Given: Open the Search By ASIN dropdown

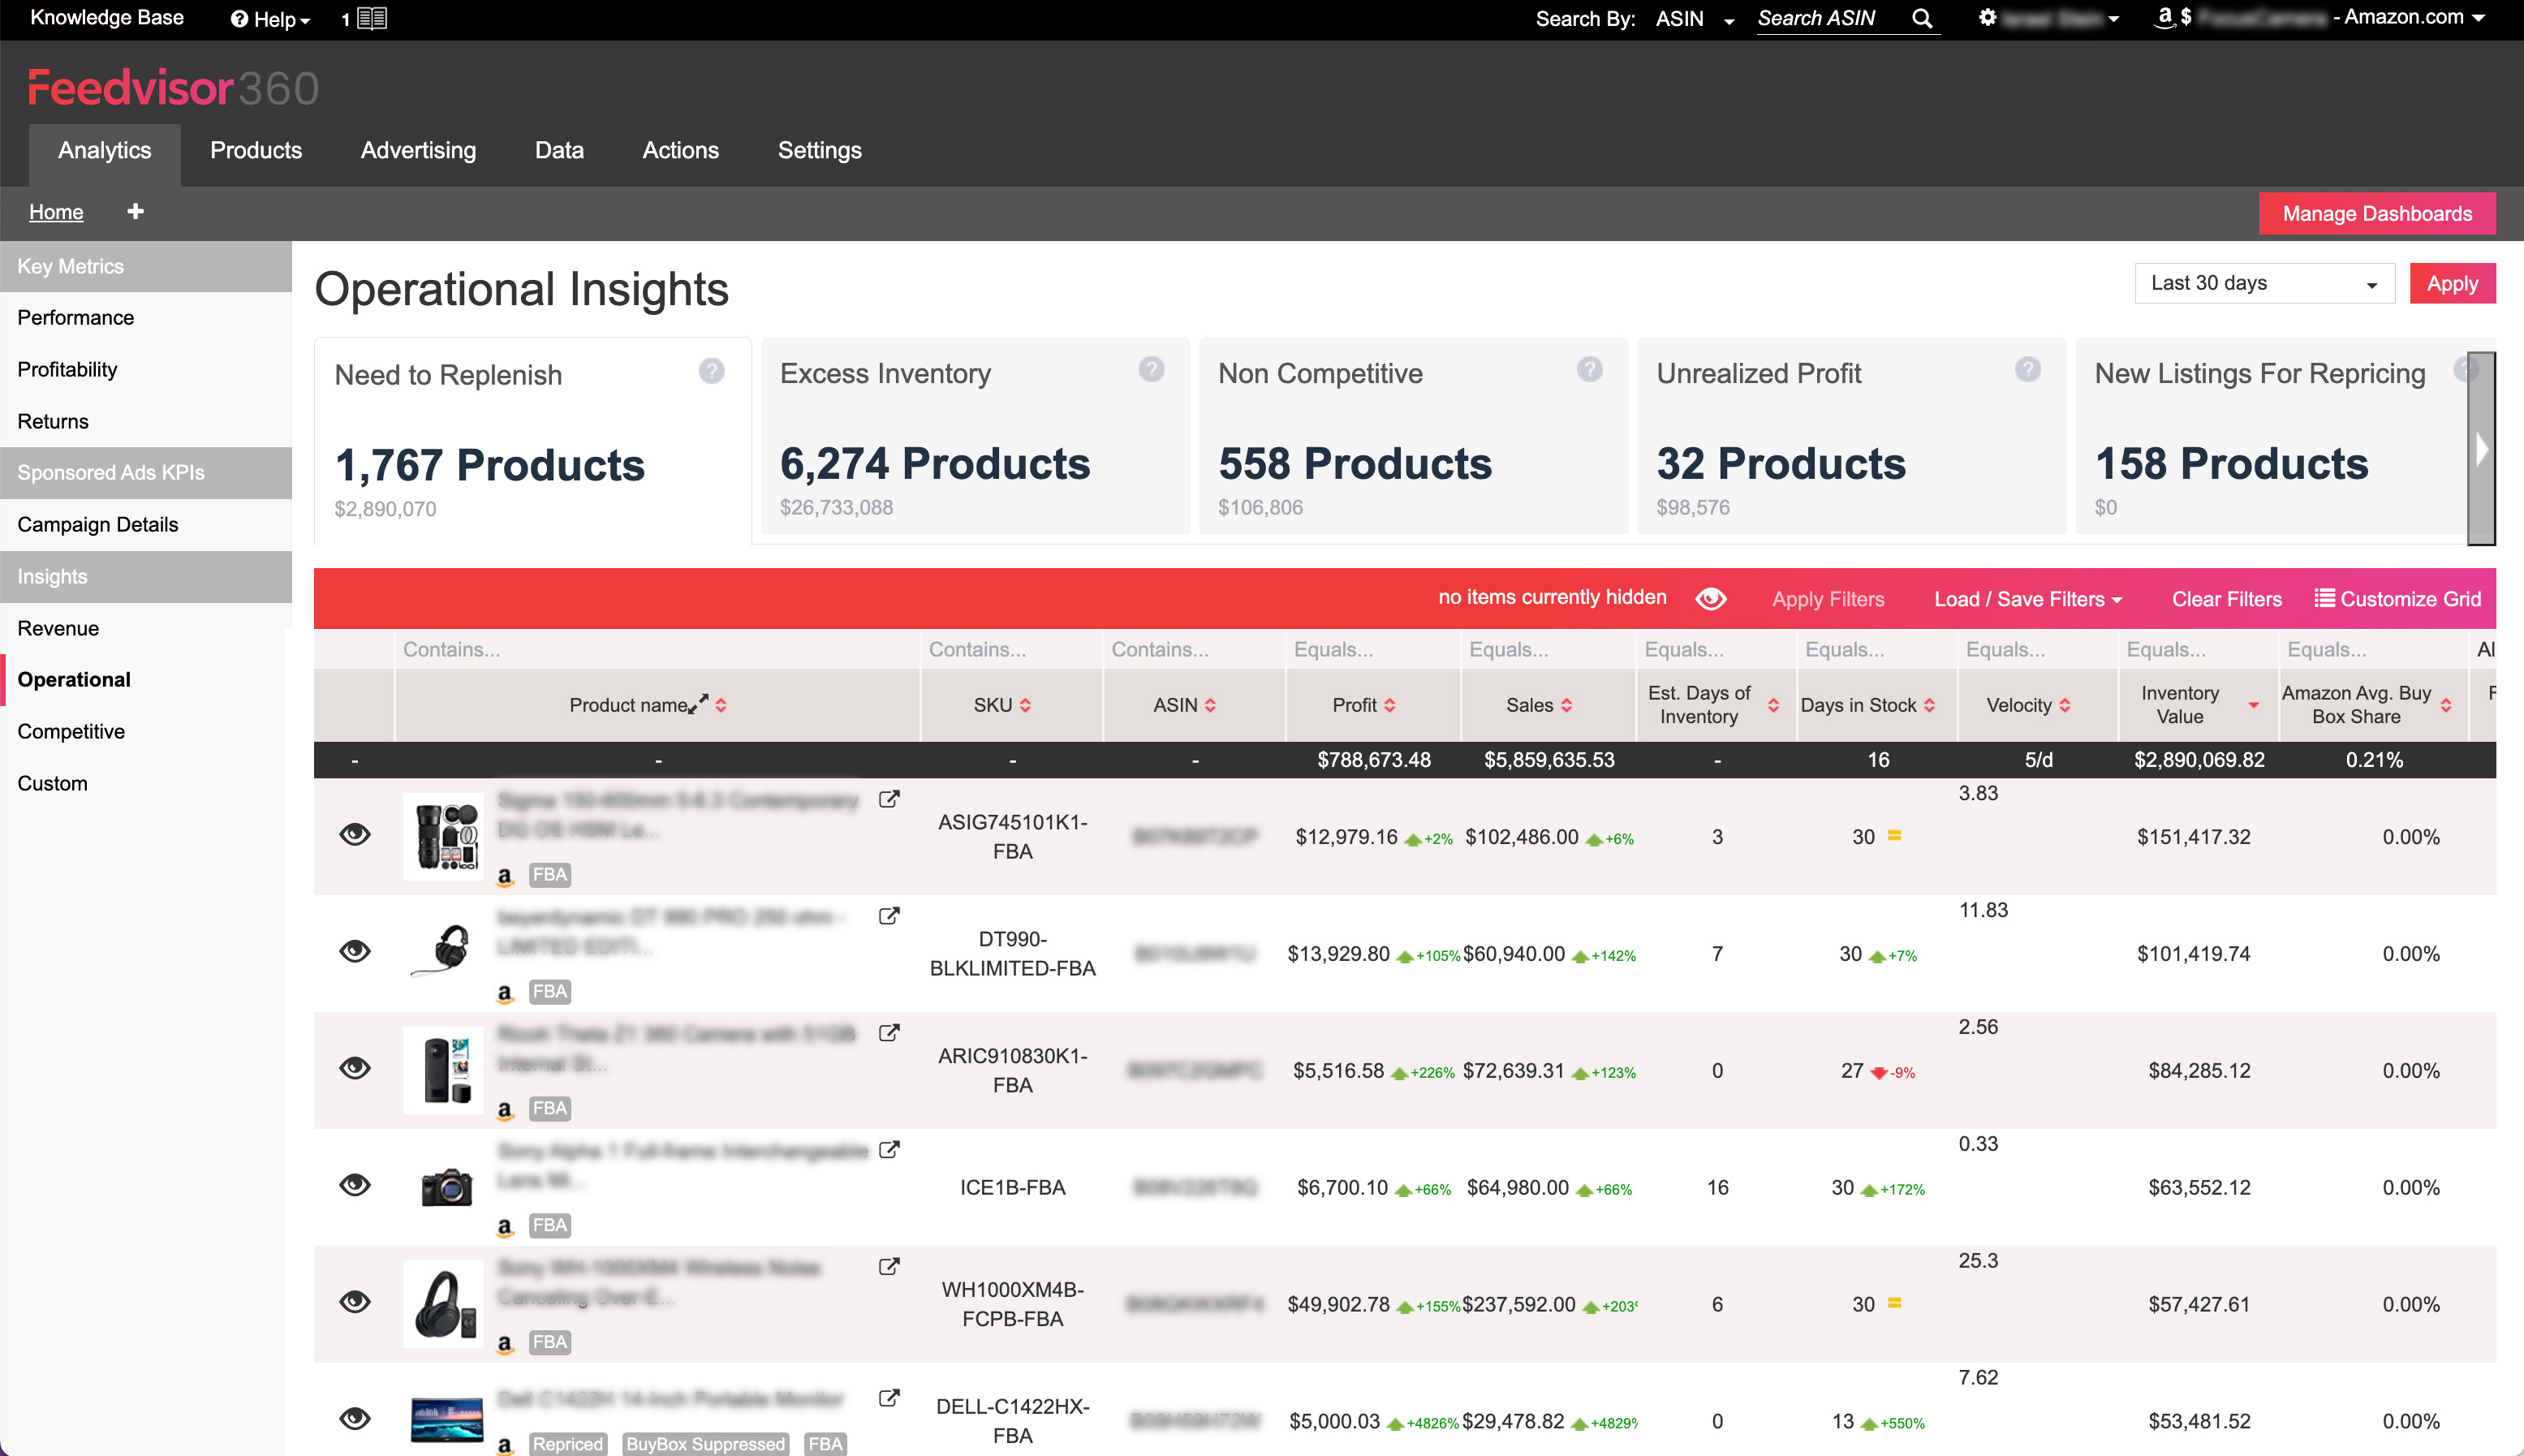Looking at the screenshot, I should click(1729, 19).
